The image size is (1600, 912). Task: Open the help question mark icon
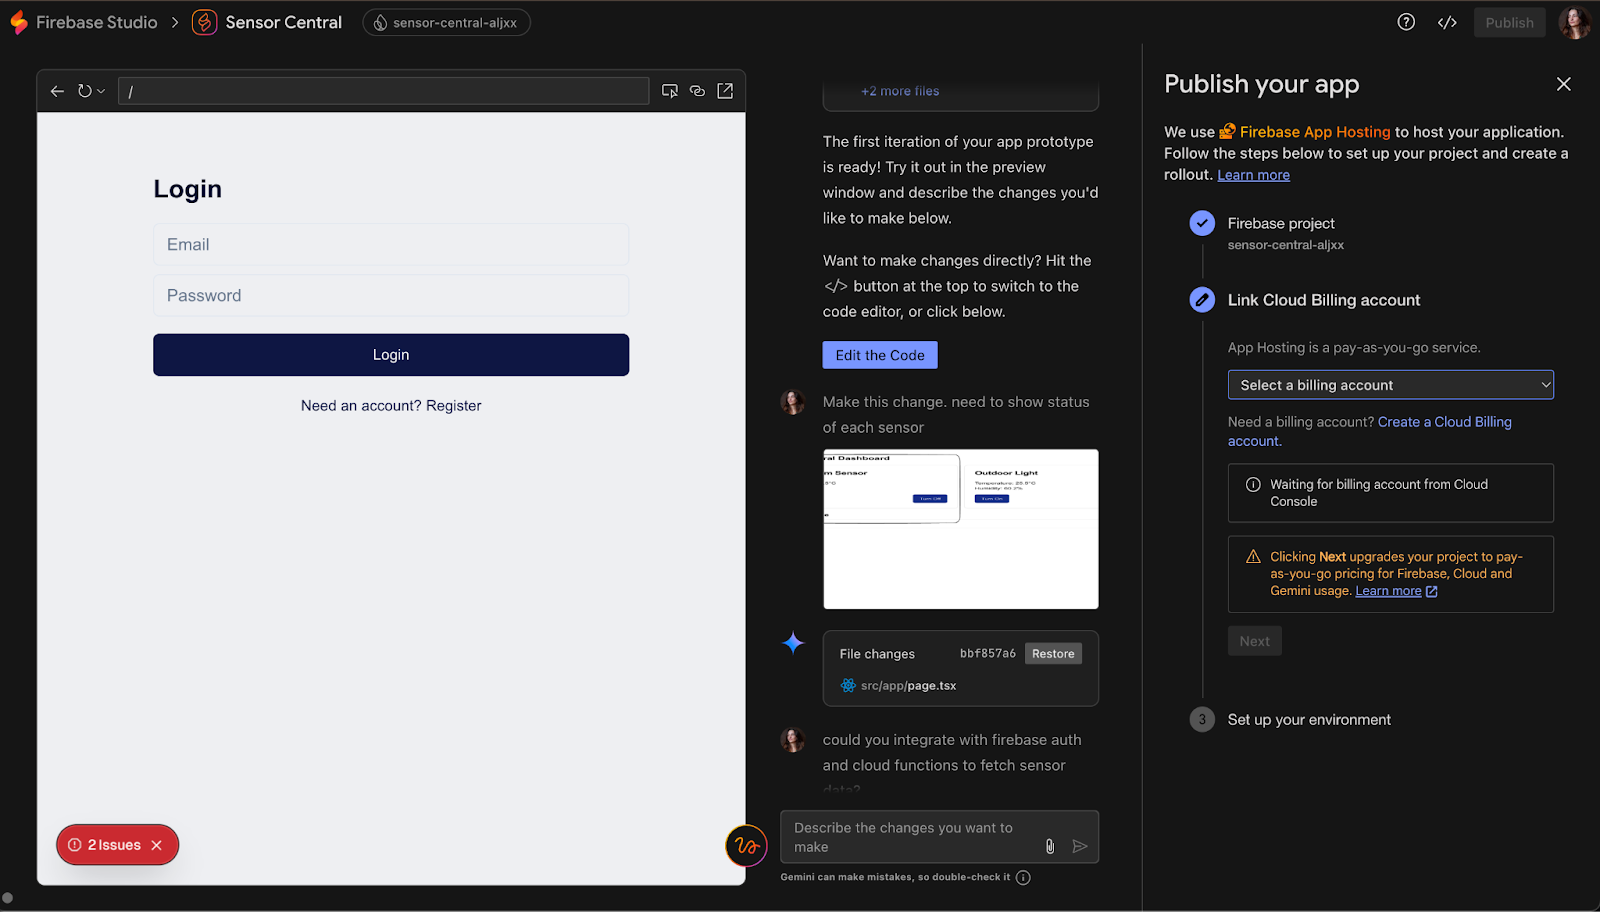click(1406, 22)
